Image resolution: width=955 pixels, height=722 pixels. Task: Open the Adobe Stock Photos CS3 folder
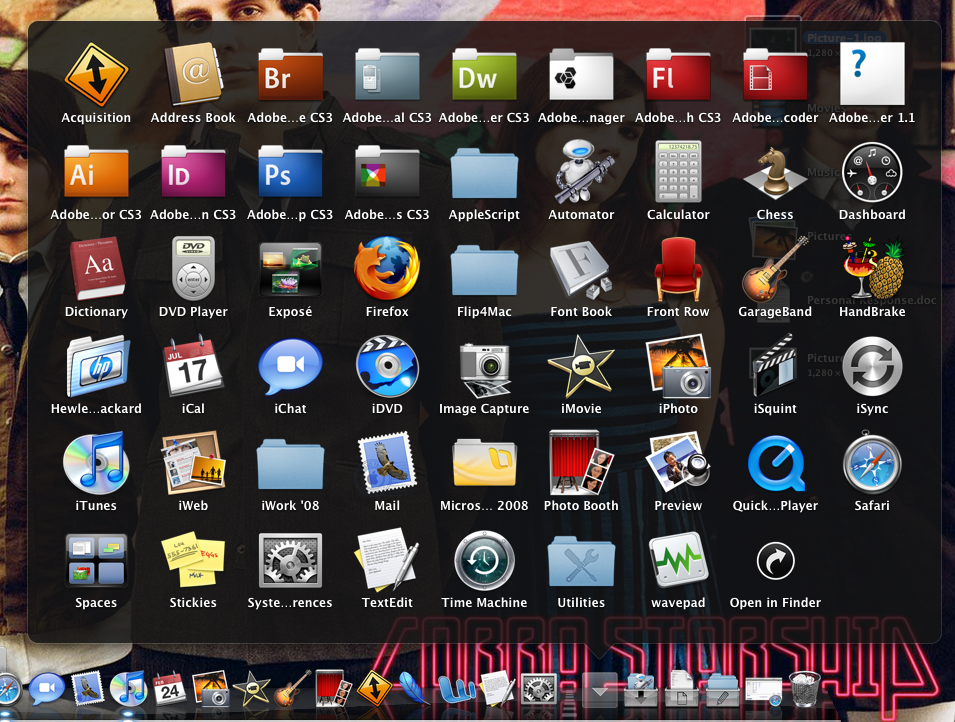pos(387,171)
